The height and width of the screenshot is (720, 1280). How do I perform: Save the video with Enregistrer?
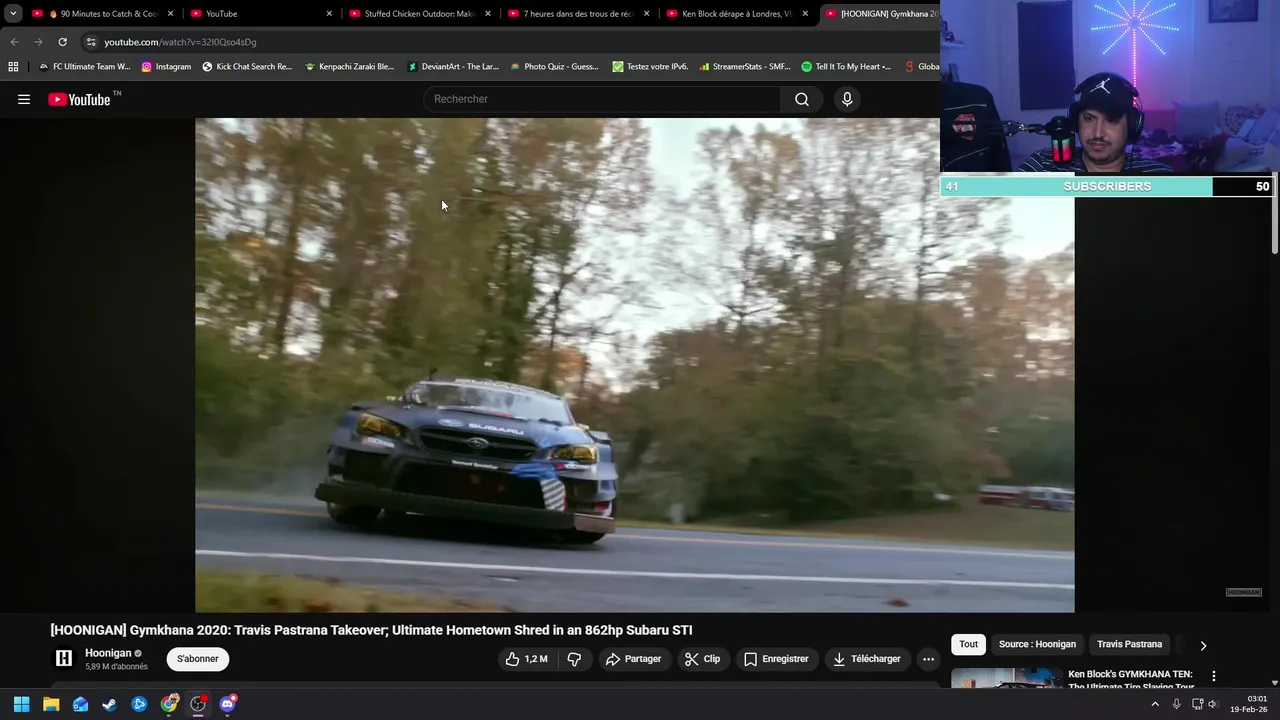coord(776,659)
